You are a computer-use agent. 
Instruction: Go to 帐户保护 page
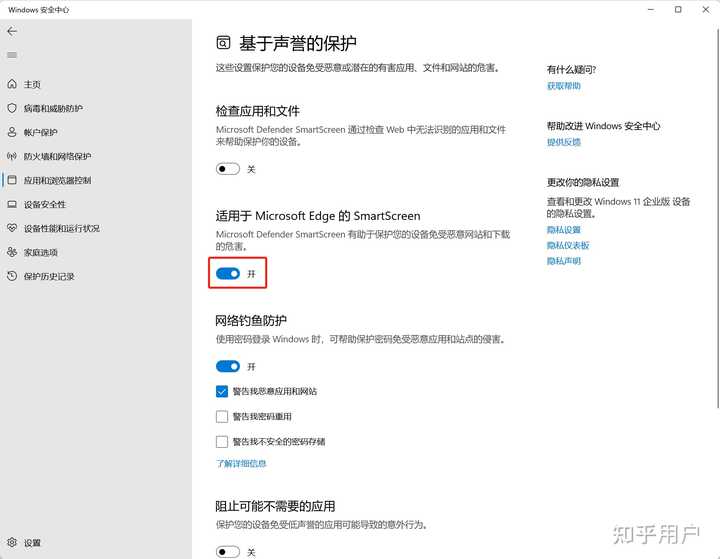coord(40,132)
